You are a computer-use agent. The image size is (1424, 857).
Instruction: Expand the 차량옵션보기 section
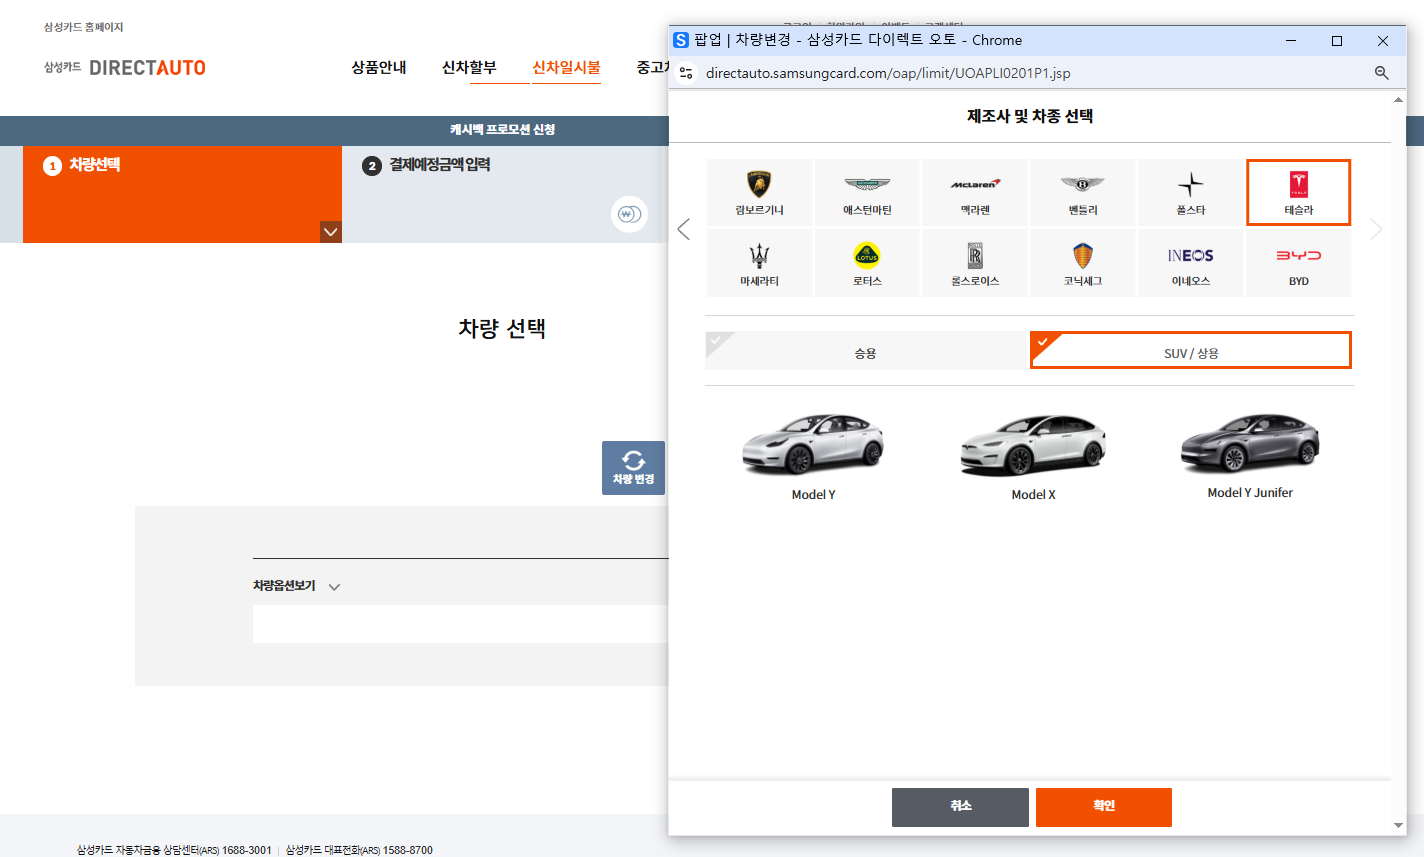point(297,586)
